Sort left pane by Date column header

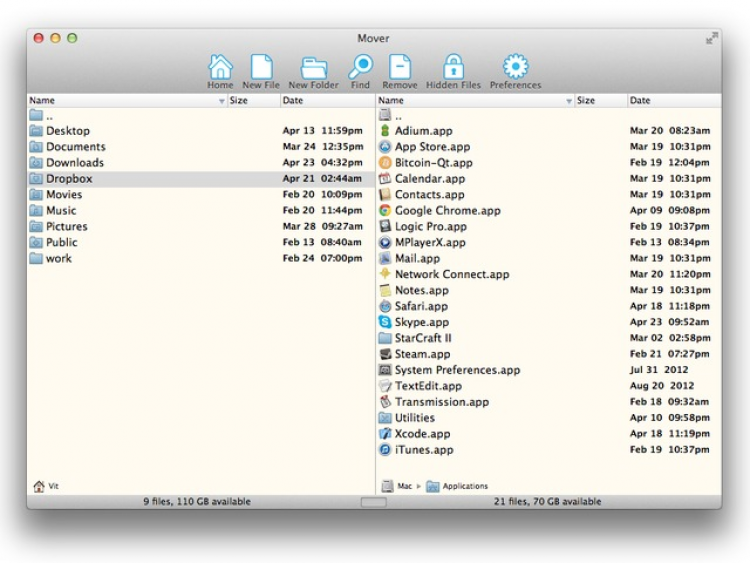(x=293, y=101)
